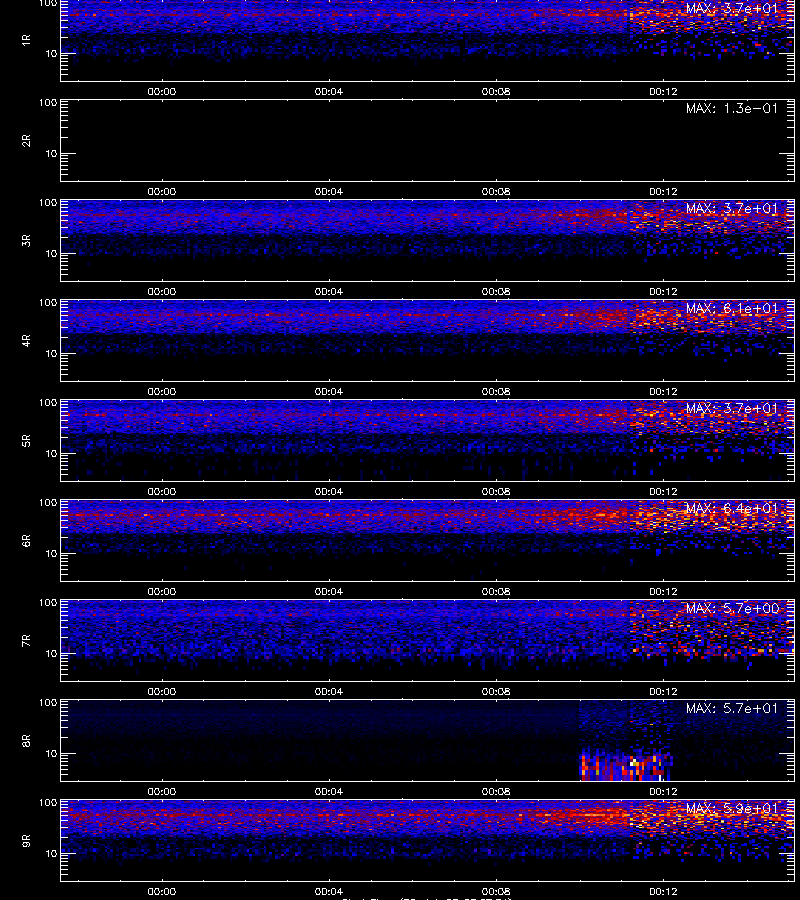Click the 100 y-axis tick label of 6R panel
The image size is (800, 900).
click(48, 503)
